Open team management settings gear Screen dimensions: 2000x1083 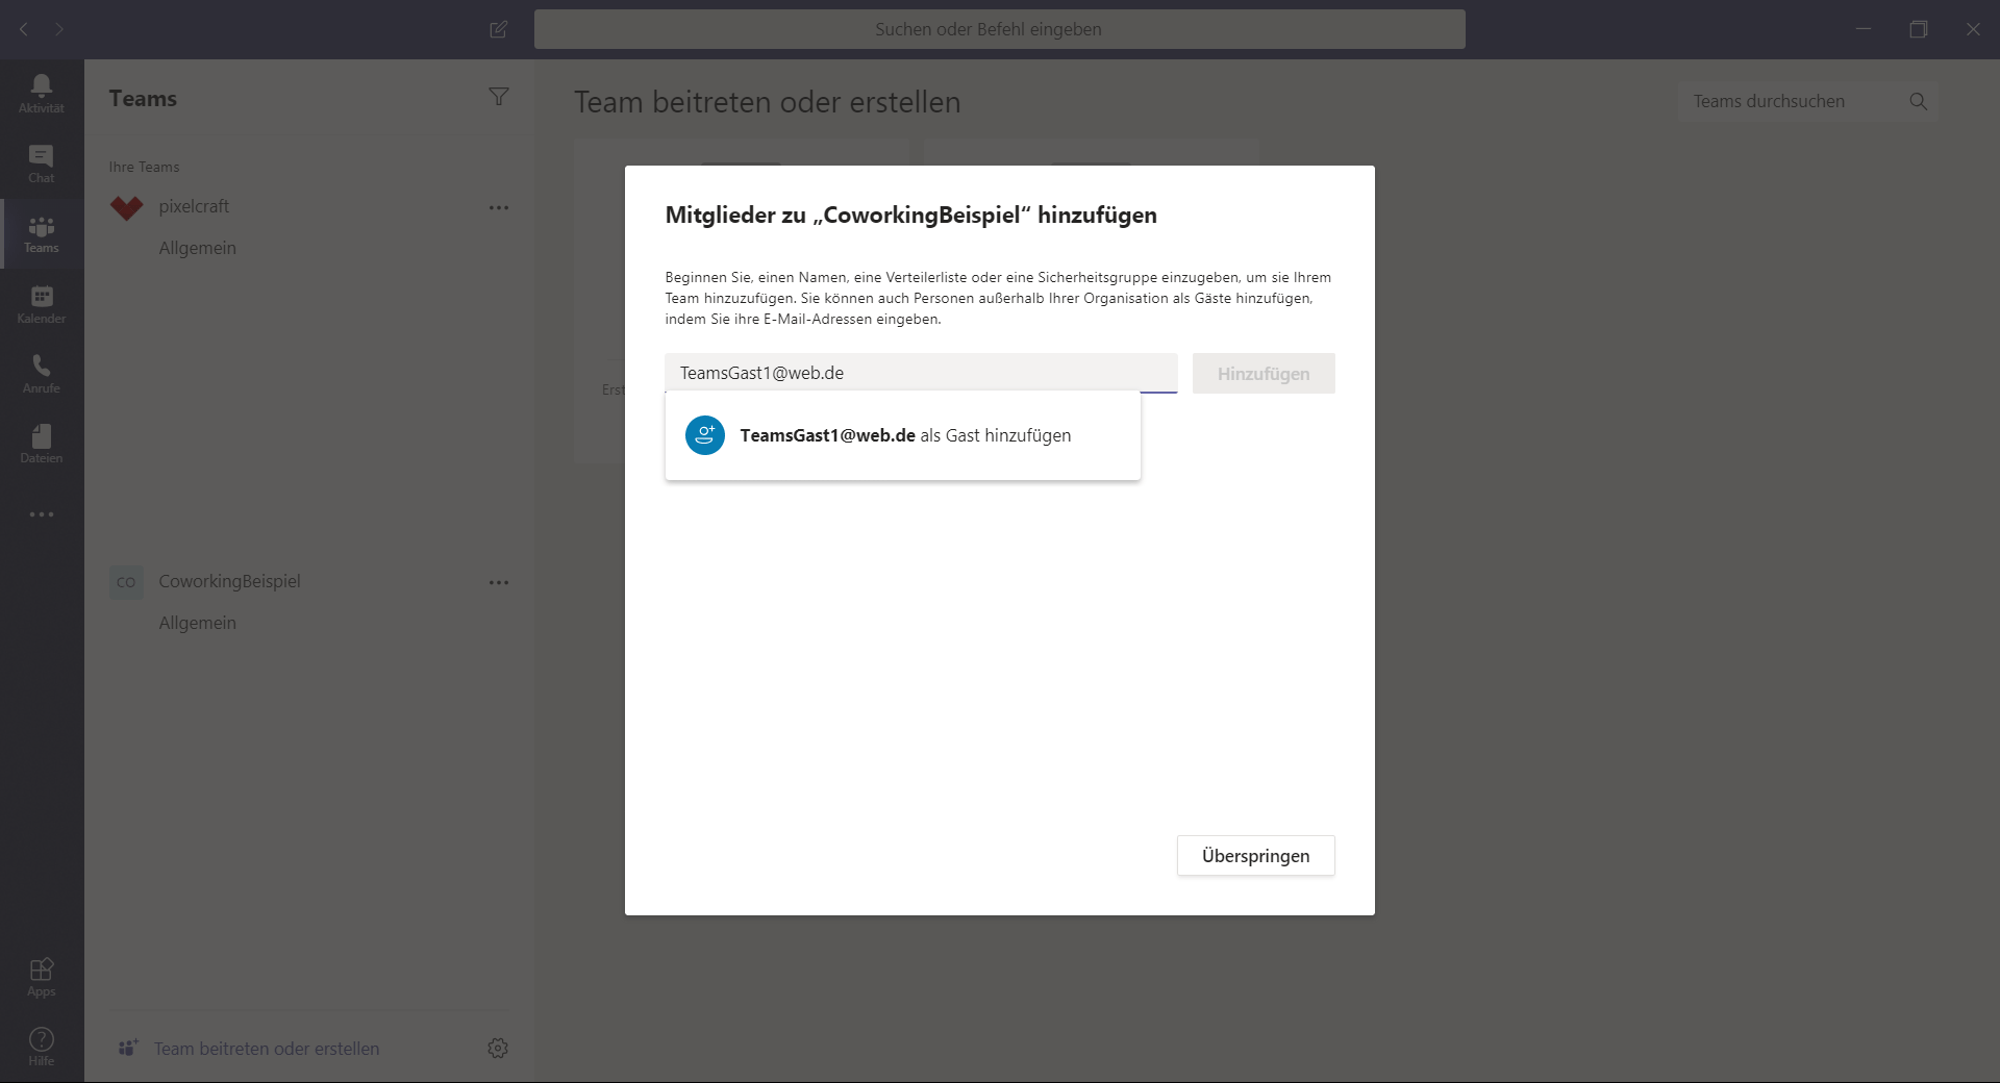(497, 1047)
